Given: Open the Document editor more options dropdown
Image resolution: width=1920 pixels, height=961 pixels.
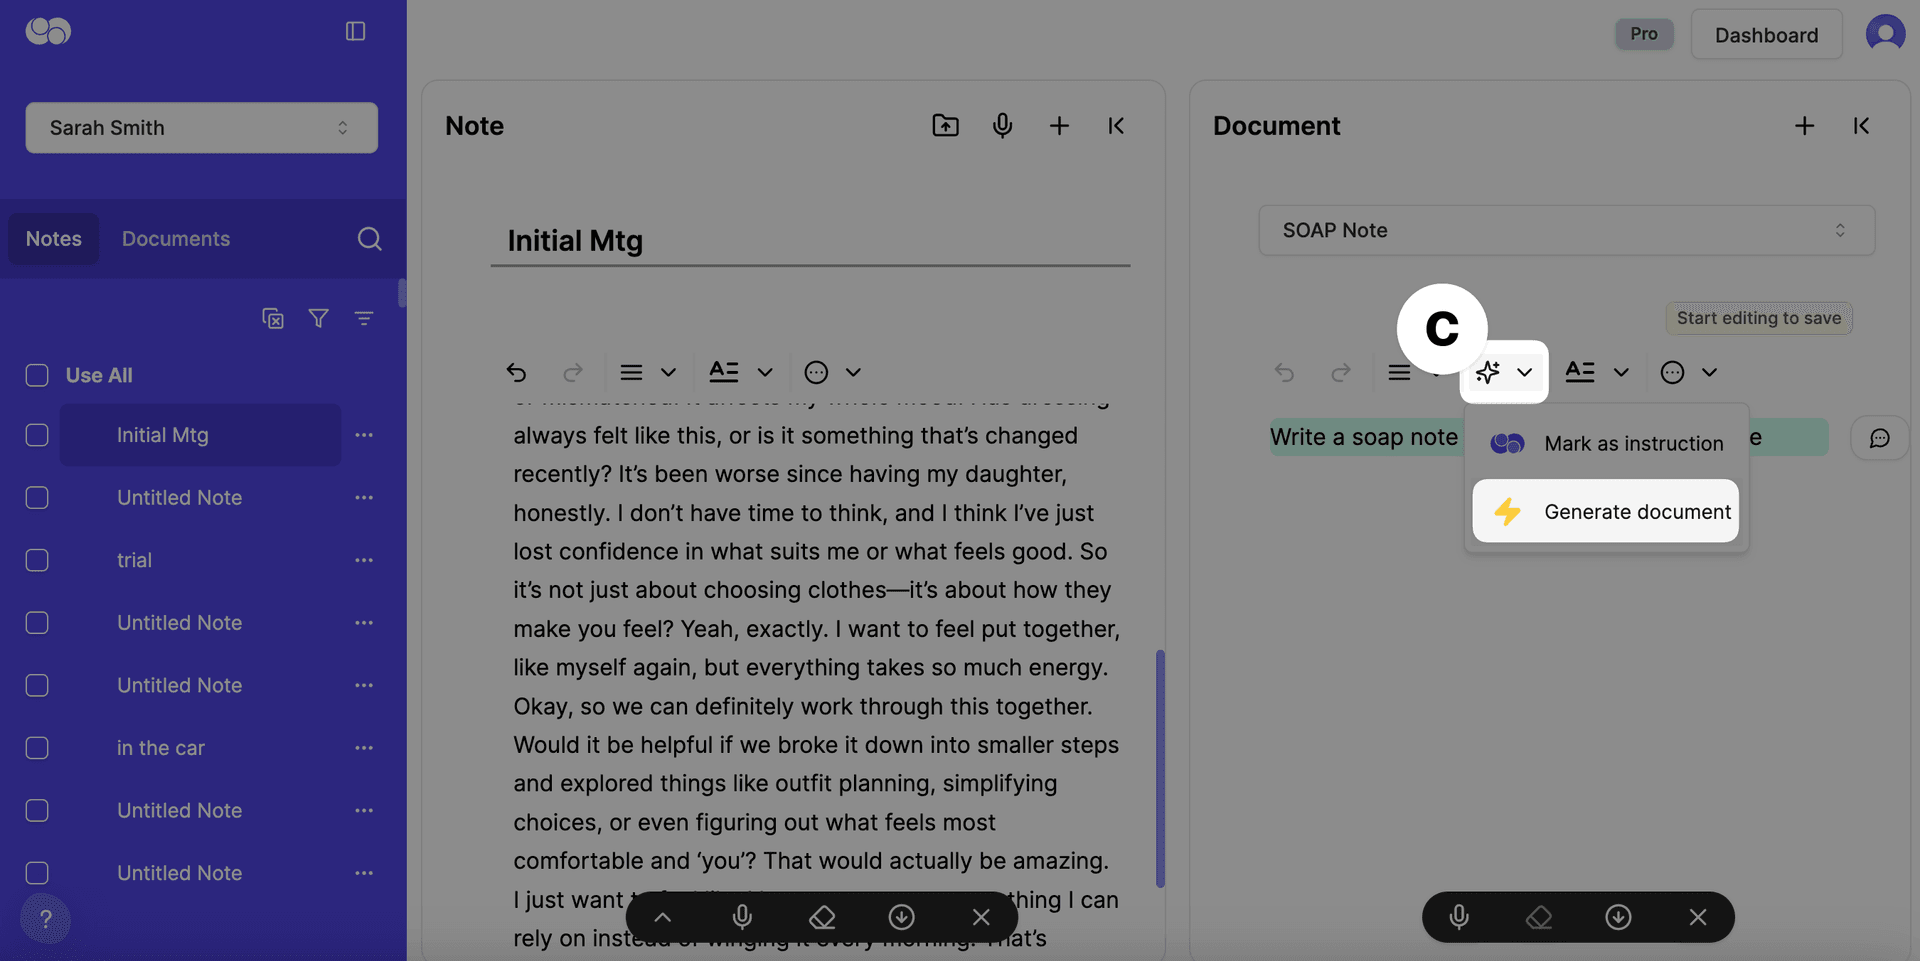Looking at the screenshot, I should pyautogui.click(x=1689, y=372).
